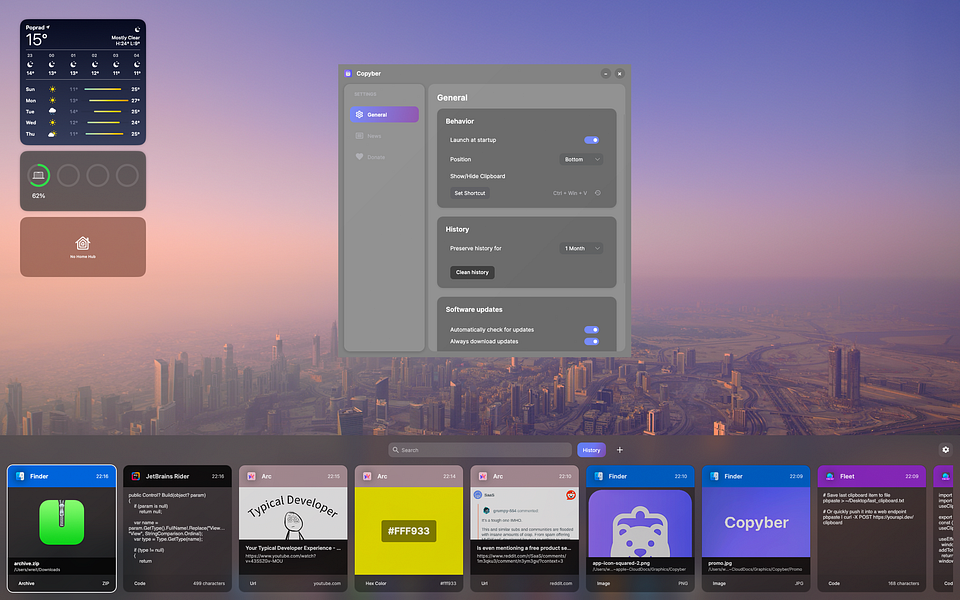Toggle Launch at startup switch
The width and height of the screenshot is (960, 600).
(x=591, y=140)
